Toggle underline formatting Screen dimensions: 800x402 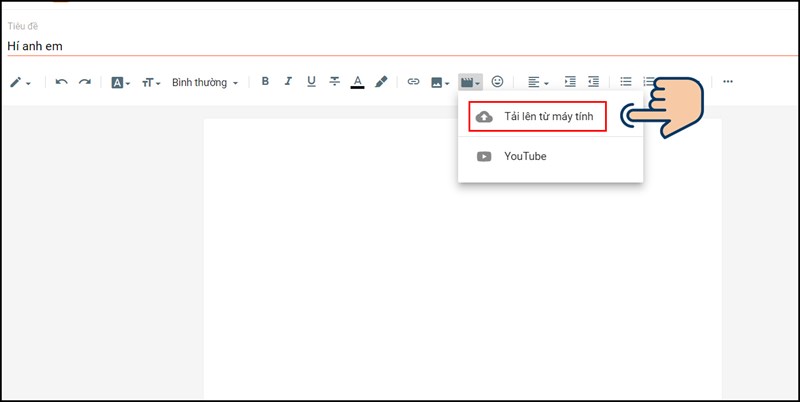[311, 81]
